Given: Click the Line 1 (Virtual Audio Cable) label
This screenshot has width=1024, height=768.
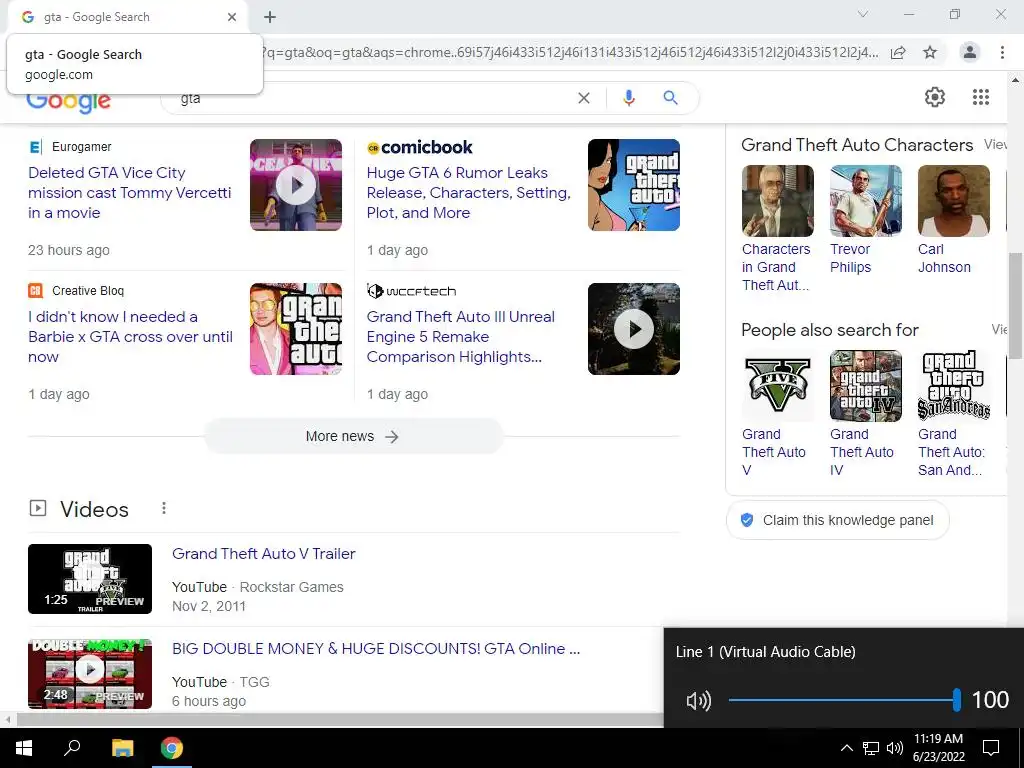Looking at the screenshot, I should pos(765,652).
